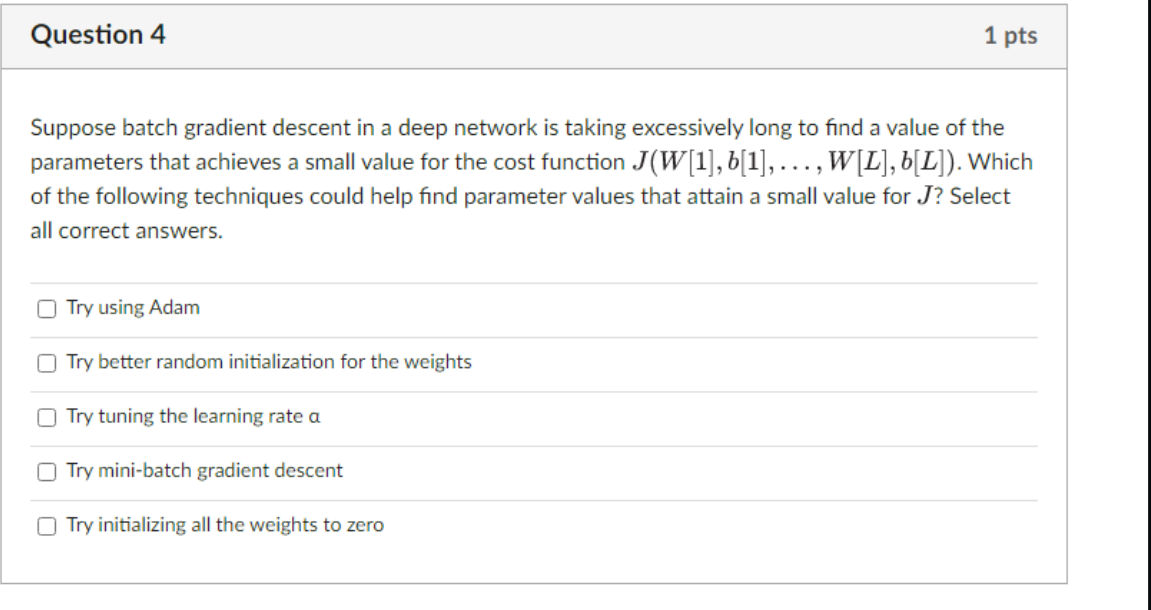Viewport: 1151px width, 610px height.
Task: Select 'Try mini-batch gradient descent' checkbox
Action: coord(45,470)
